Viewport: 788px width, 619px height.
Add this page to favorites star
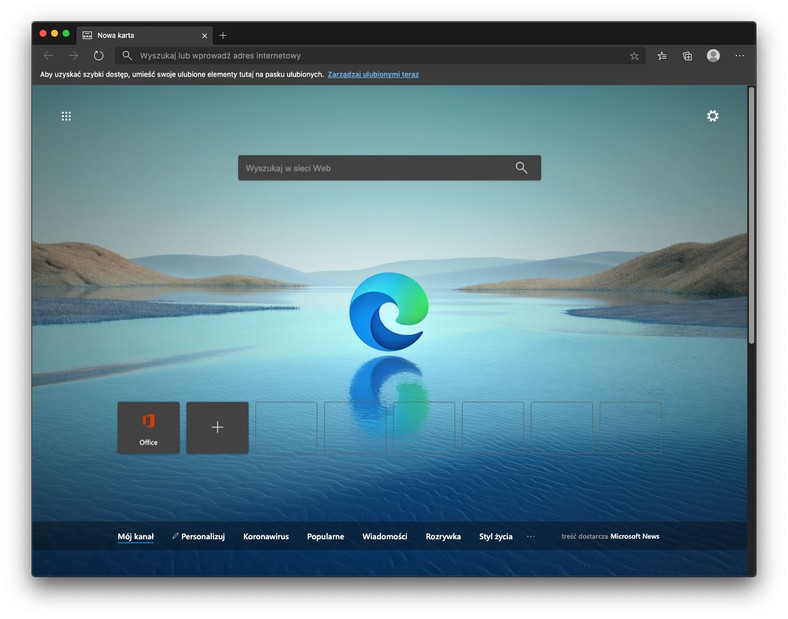click(634, 56)
